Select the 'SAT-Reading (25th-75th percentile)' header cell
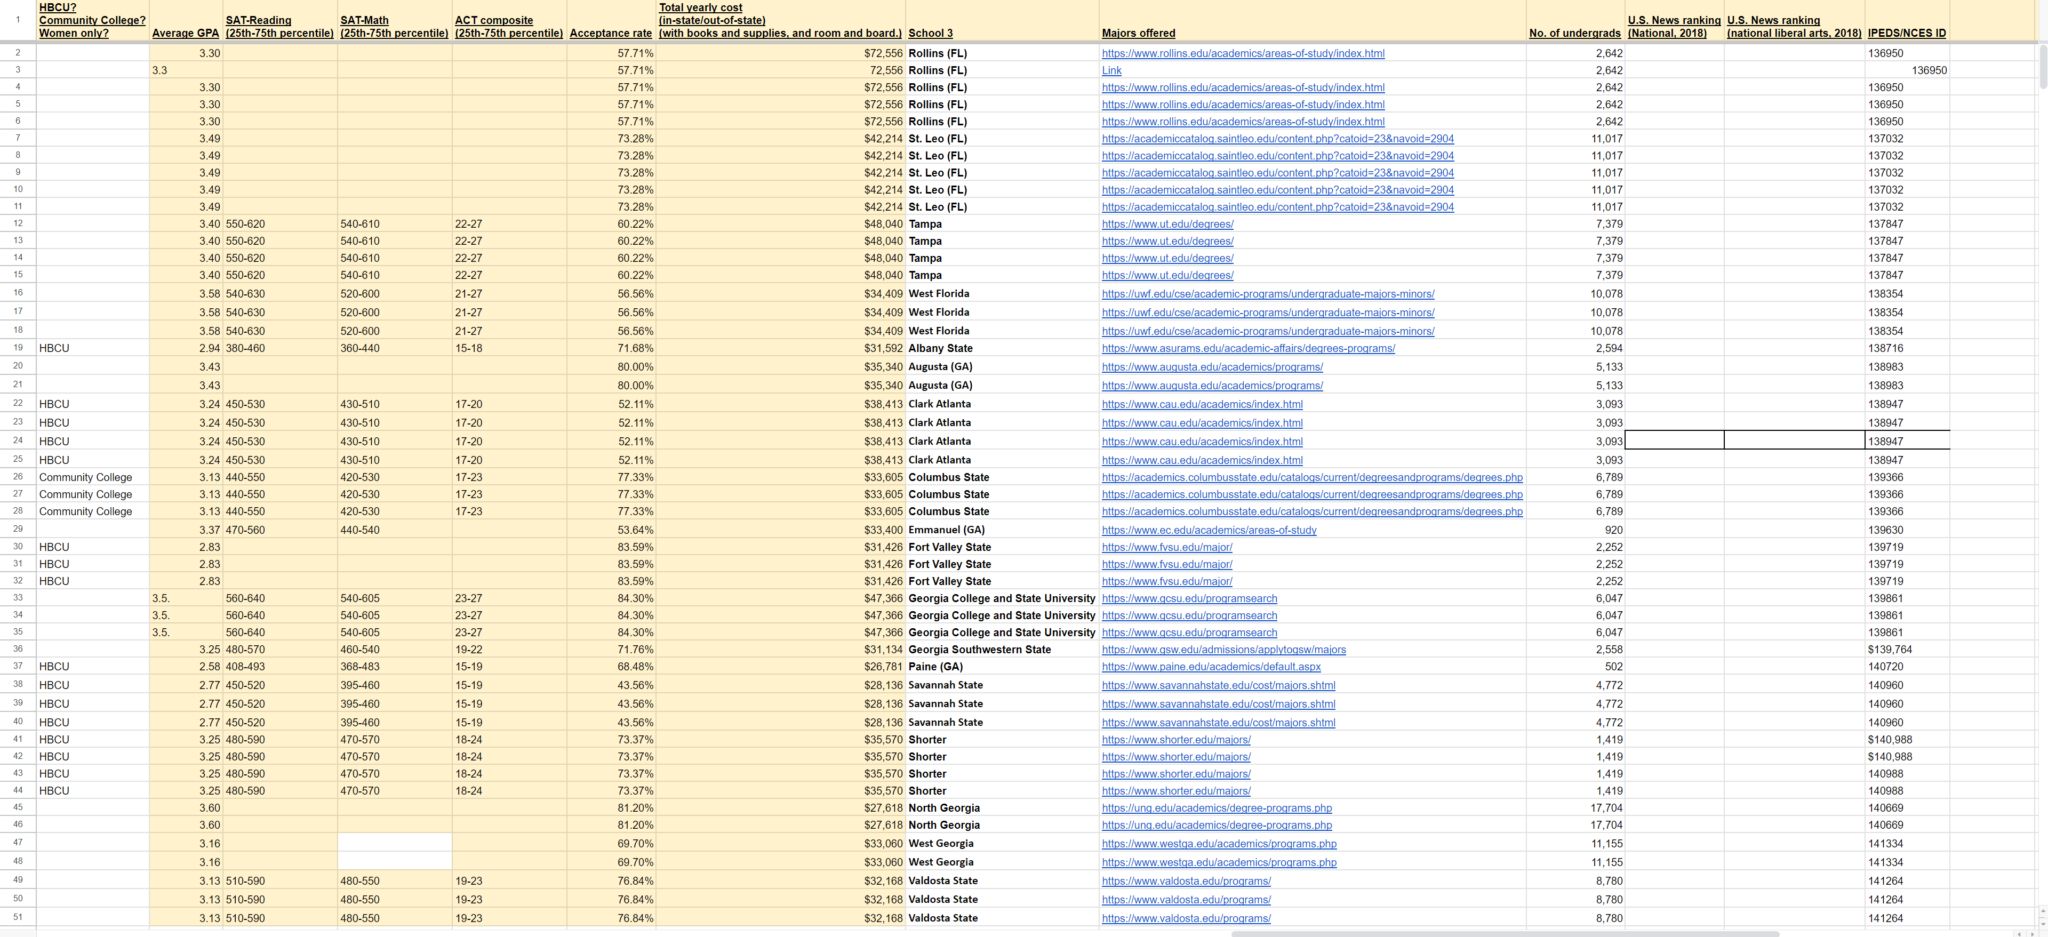 click(280, 21)
